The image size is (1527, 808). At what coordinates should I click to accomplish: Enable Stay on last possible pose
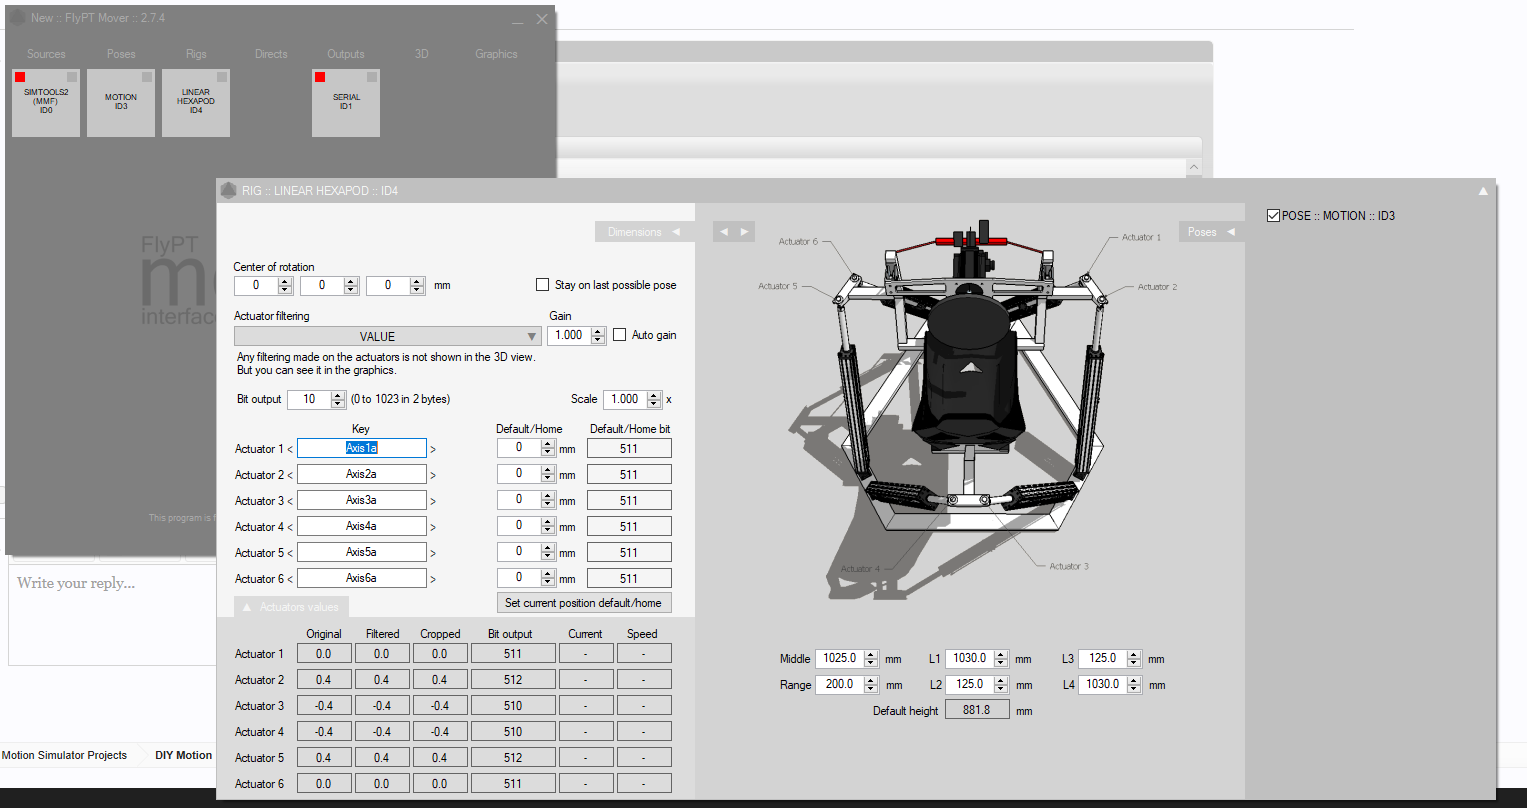click(543, 285)
